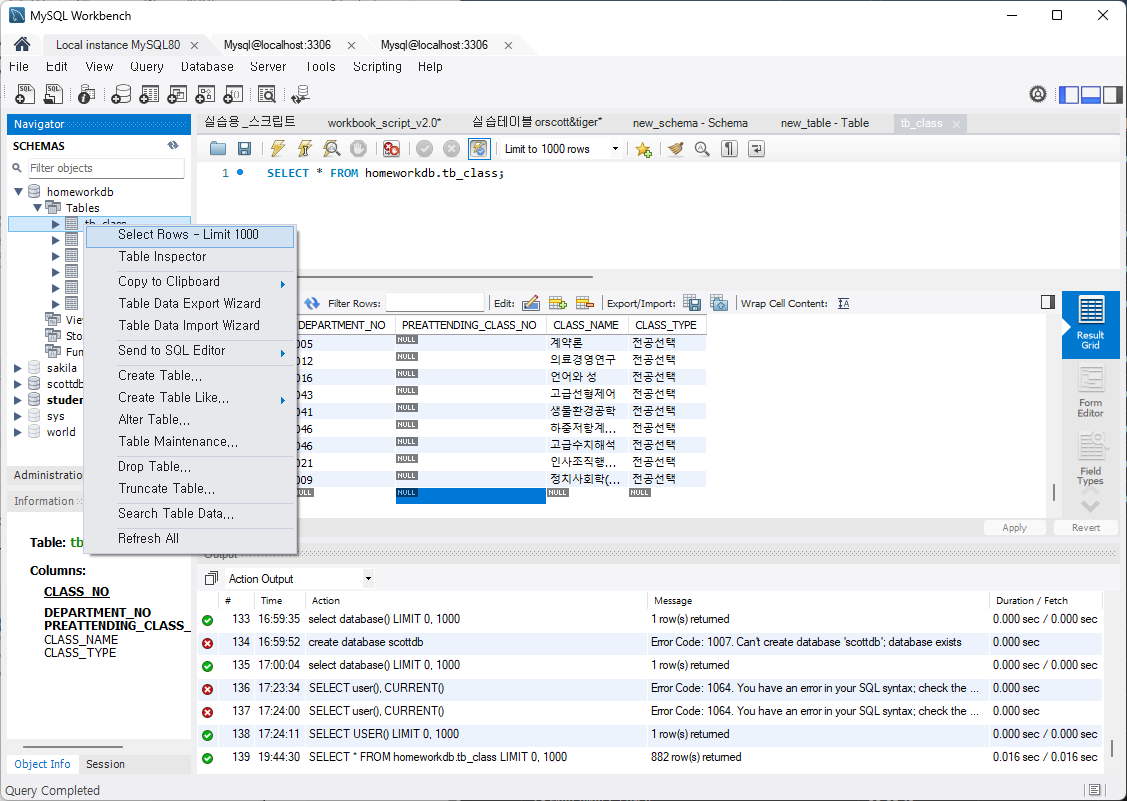
Task: Toggle the result set side panel
Action: [1048, 302]
